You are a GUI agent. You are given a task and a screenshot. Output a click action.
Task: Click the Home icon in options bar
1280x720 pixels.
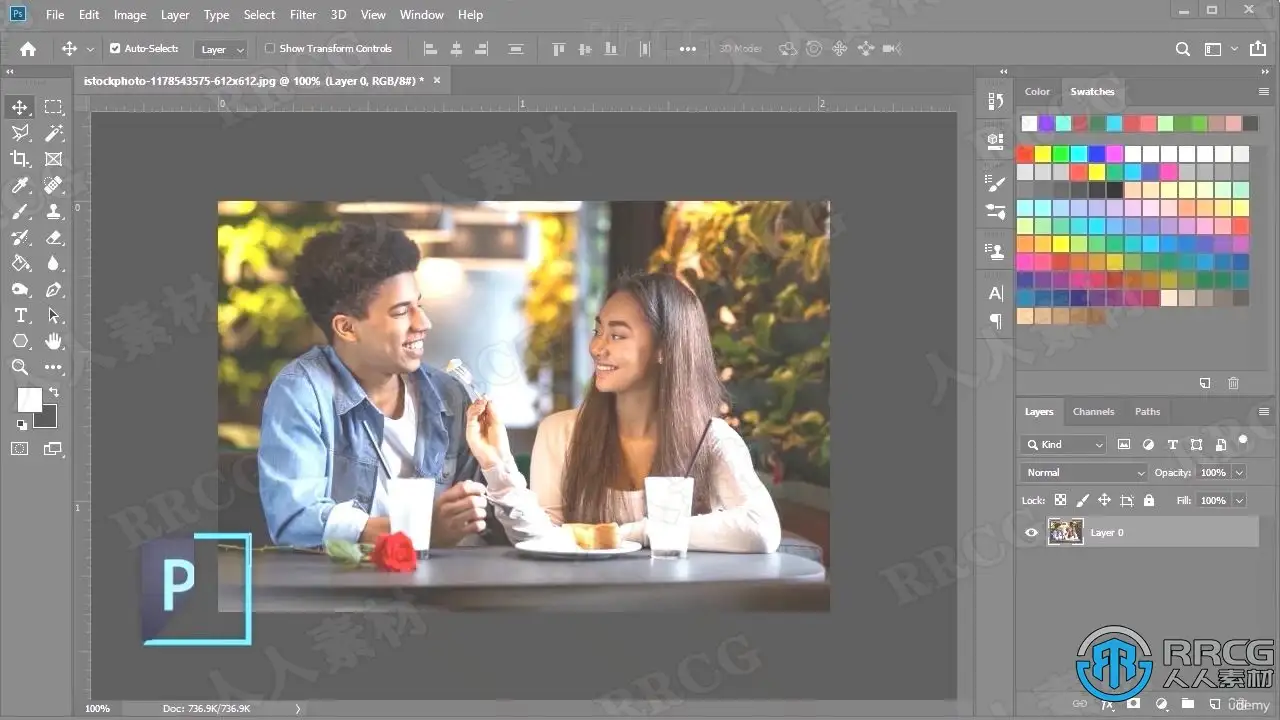28,48
